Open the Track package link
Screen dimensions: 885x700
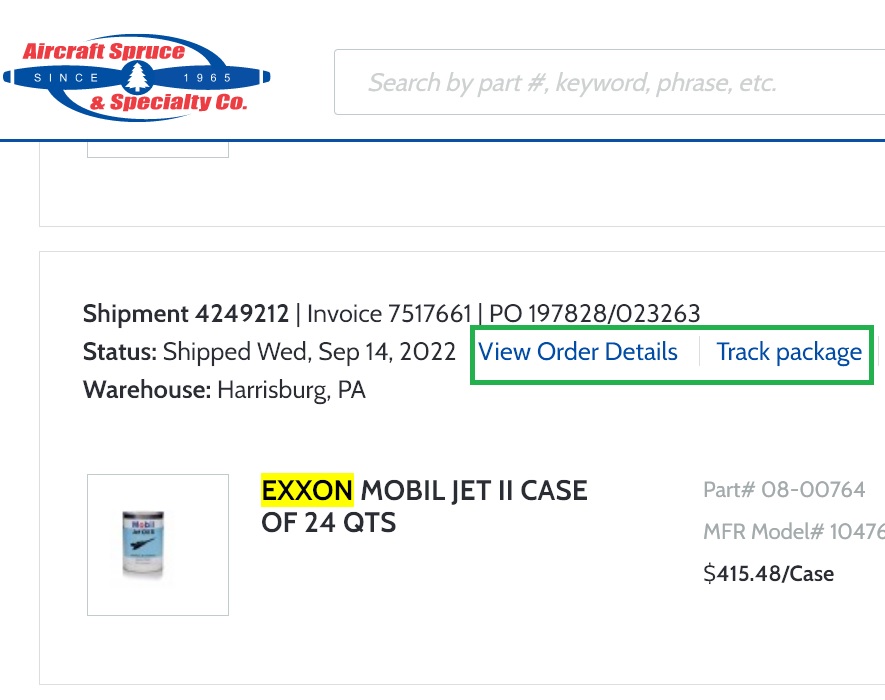(789, 352)
